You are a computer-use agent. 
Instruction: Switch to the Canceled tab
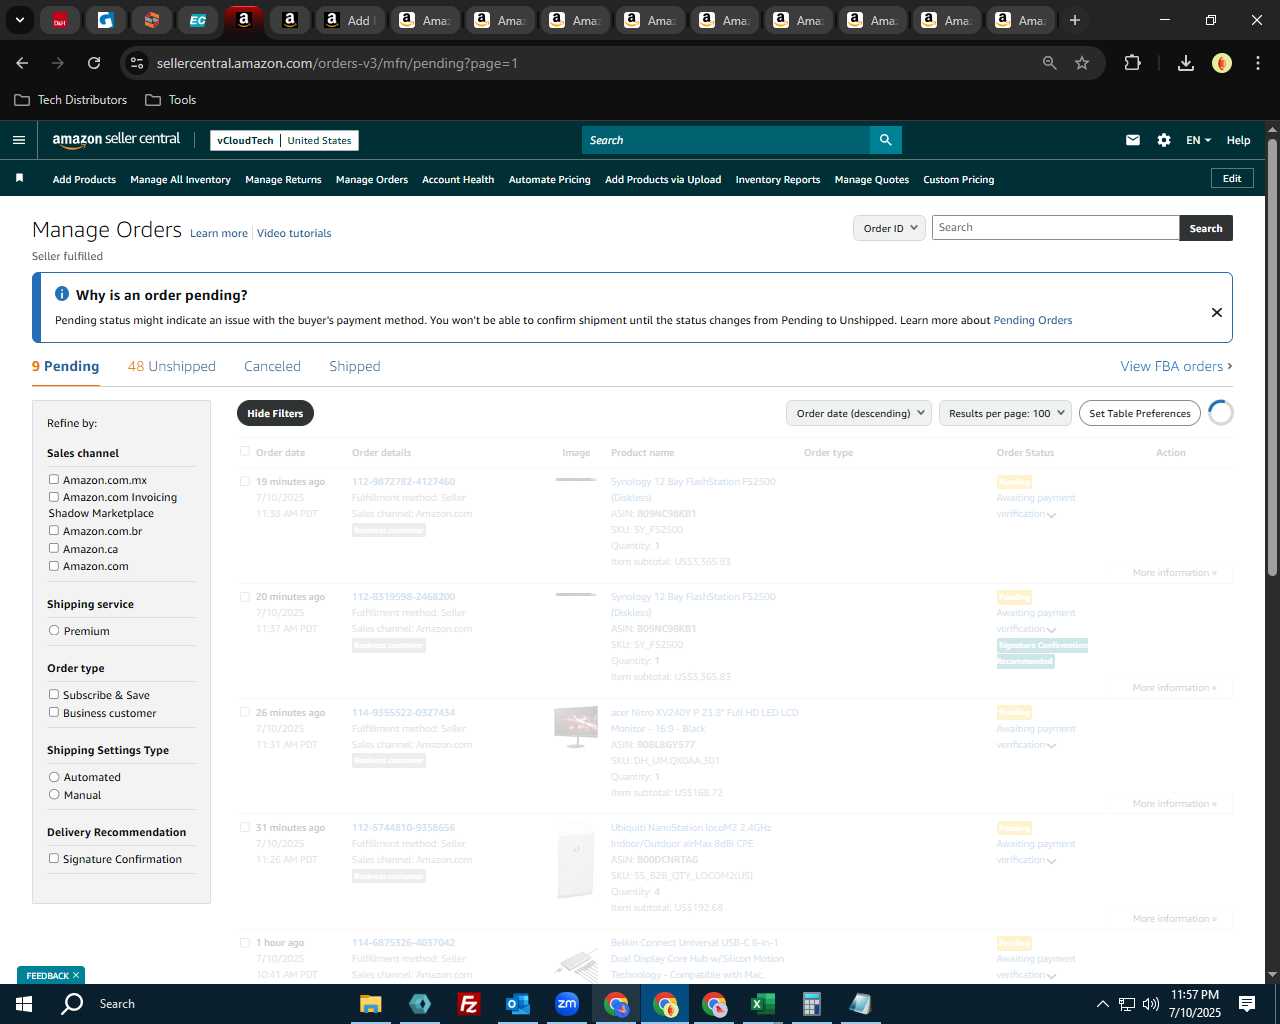[x=272, y=366]
